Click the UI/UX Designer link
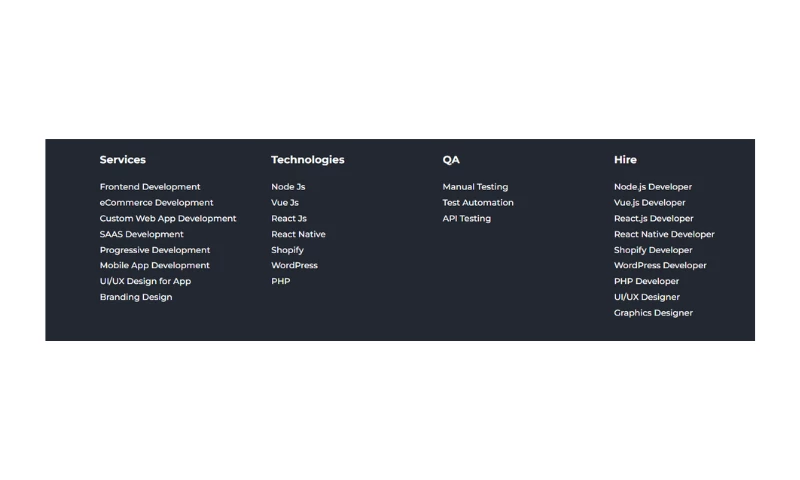The height and width of the screenshot is (480, 800). pos(646,297)
